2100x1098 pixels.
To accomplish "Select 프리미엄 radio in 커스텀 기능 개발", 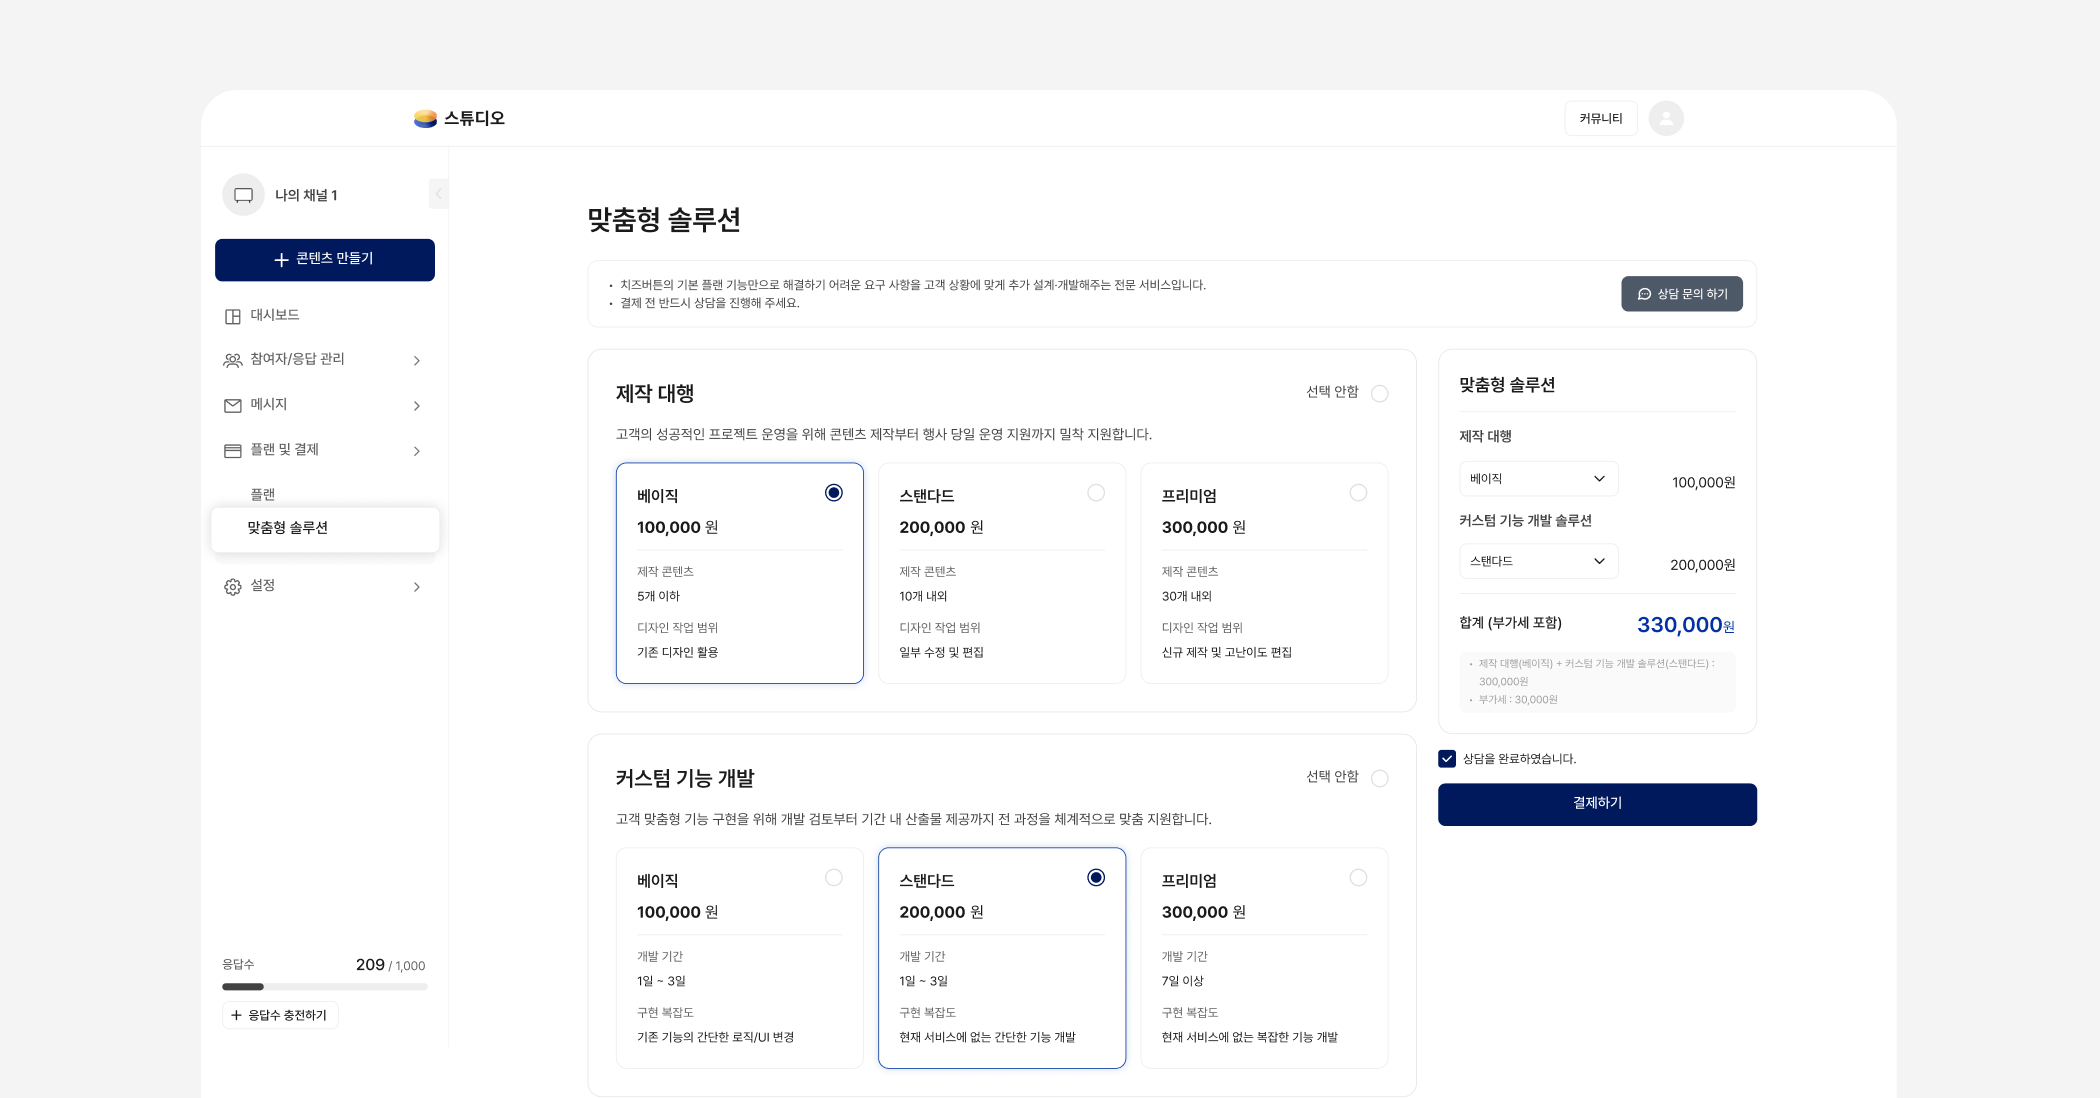I will coord(1358,878).
